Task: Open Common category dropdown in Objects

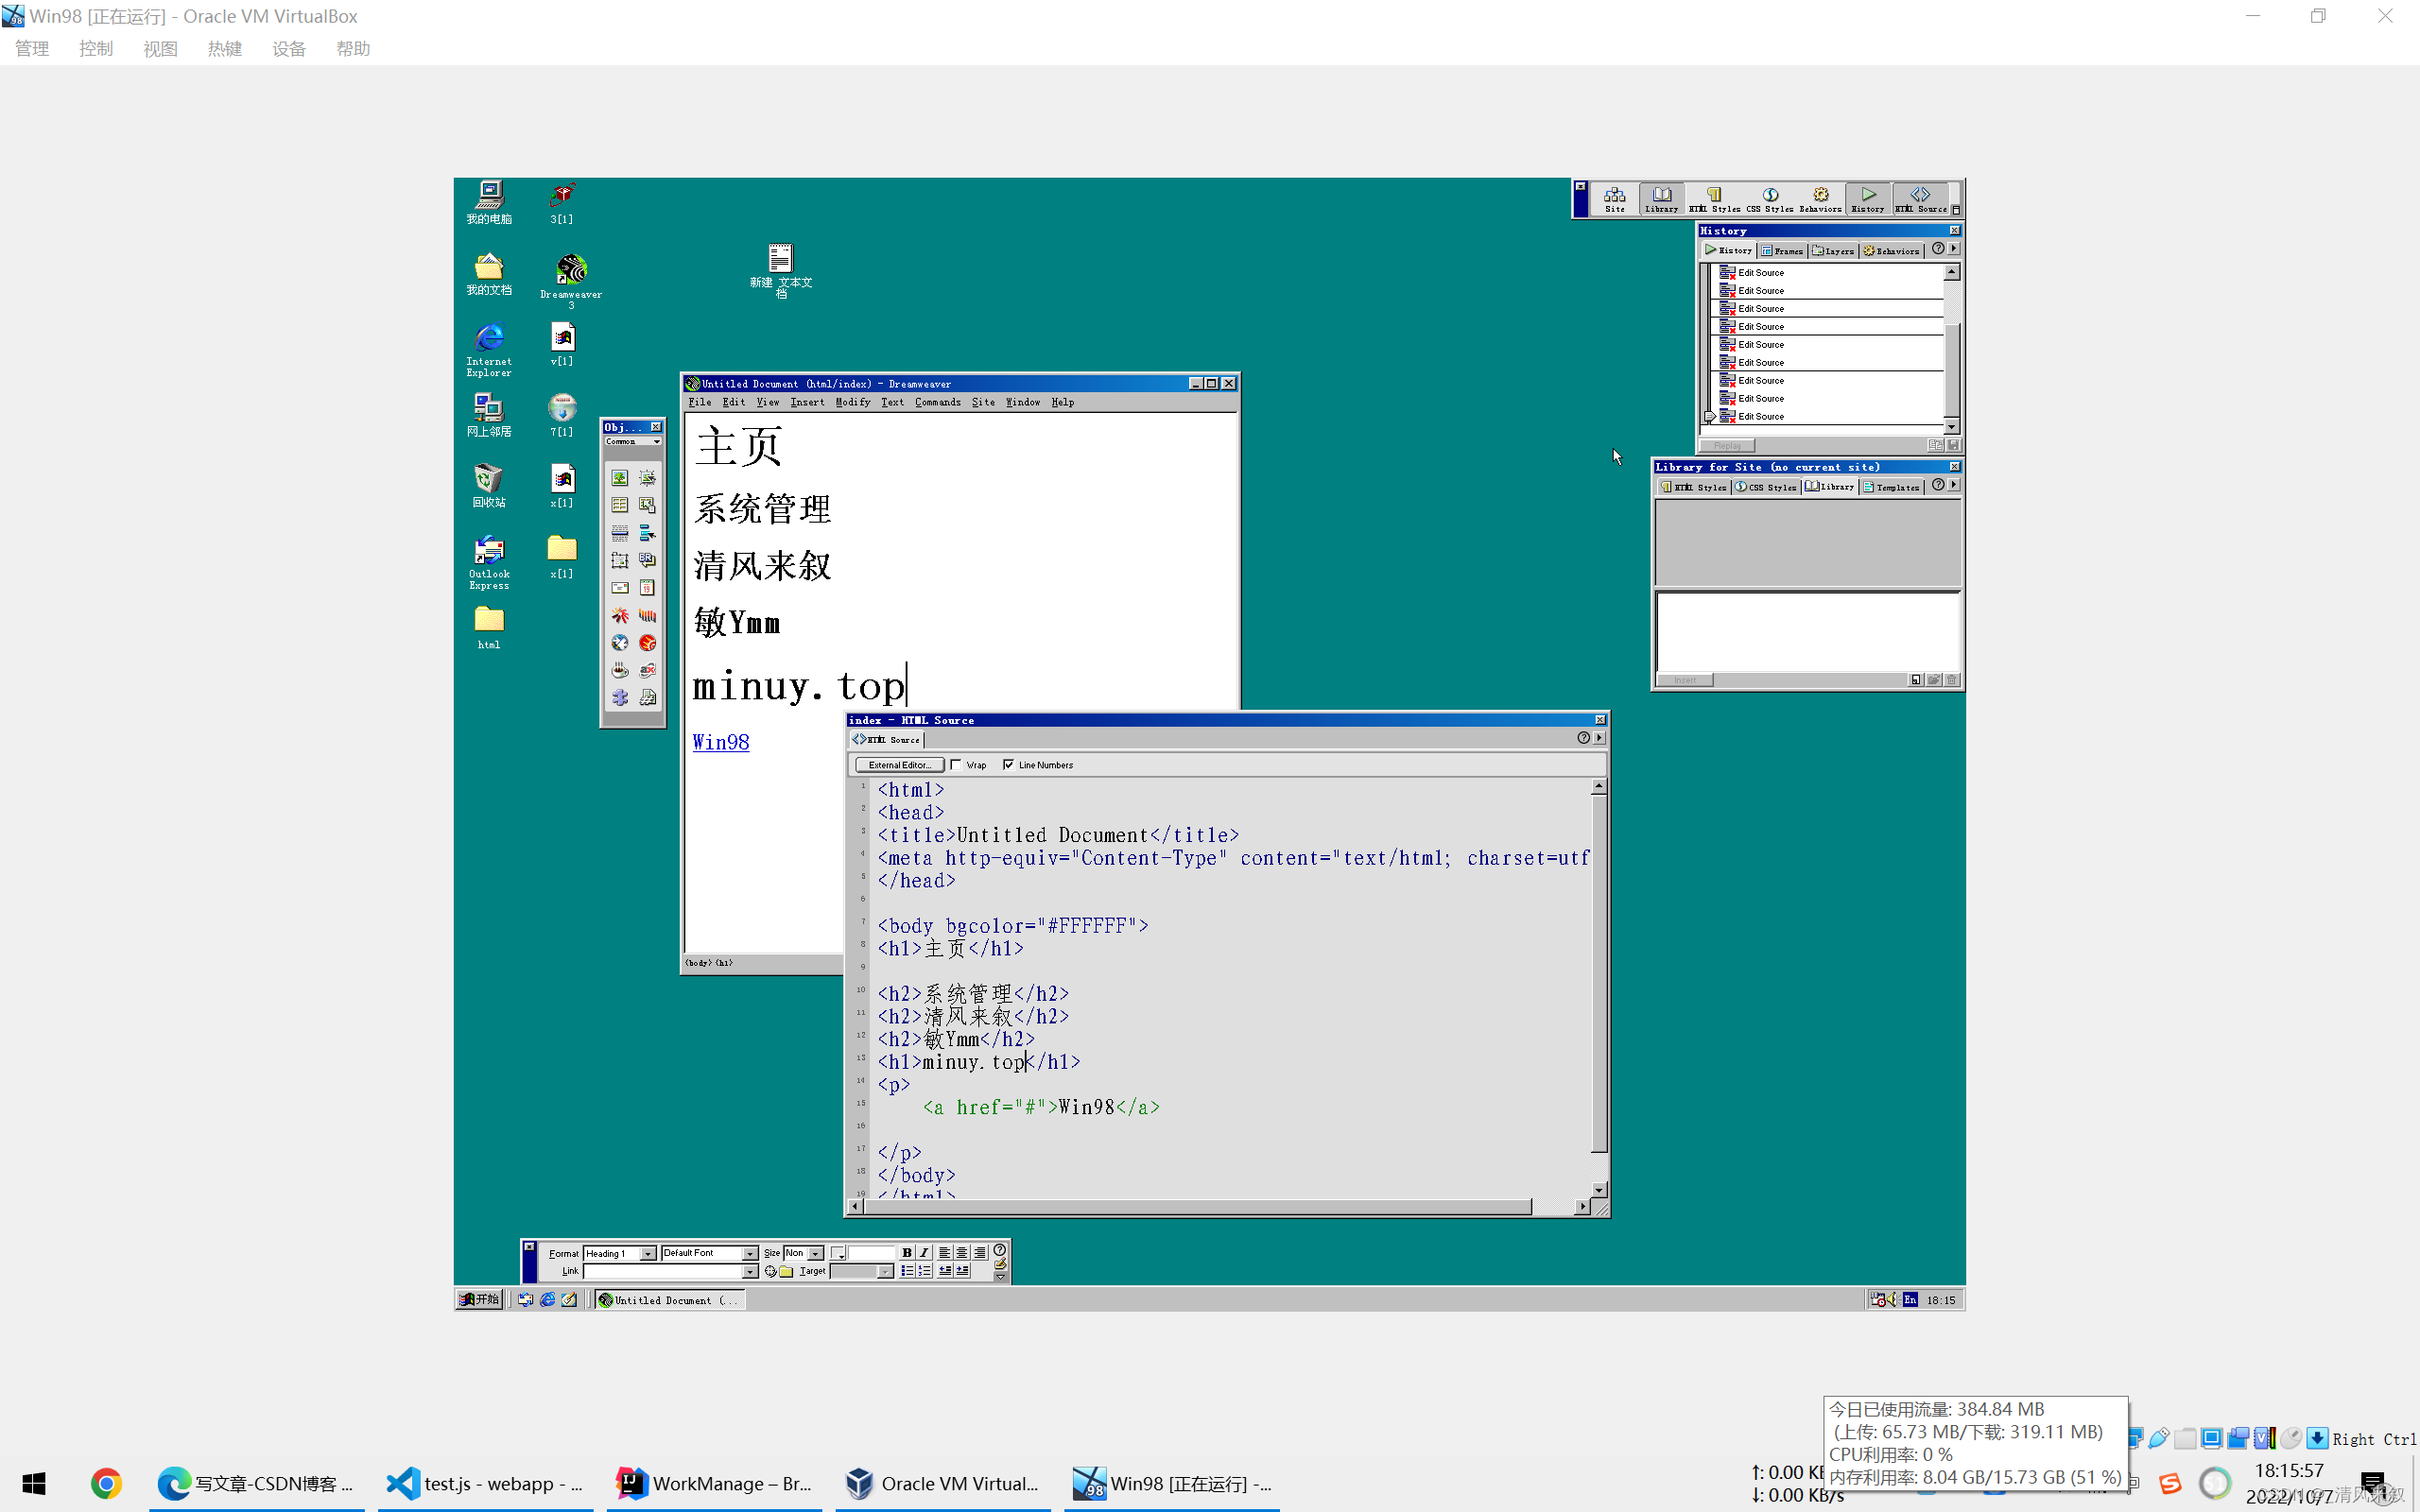Action: point(632,441)
